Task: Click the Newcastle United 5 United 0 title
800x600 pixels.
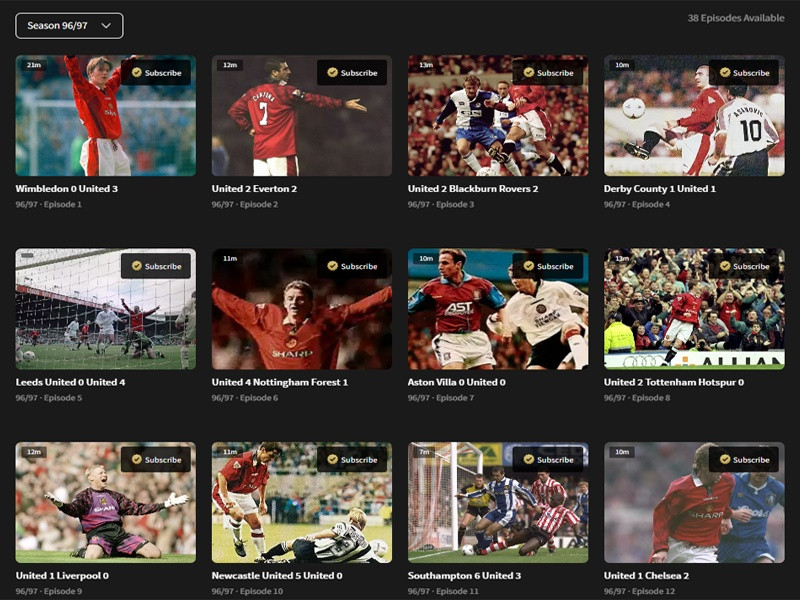Action: tap(277, 576)
